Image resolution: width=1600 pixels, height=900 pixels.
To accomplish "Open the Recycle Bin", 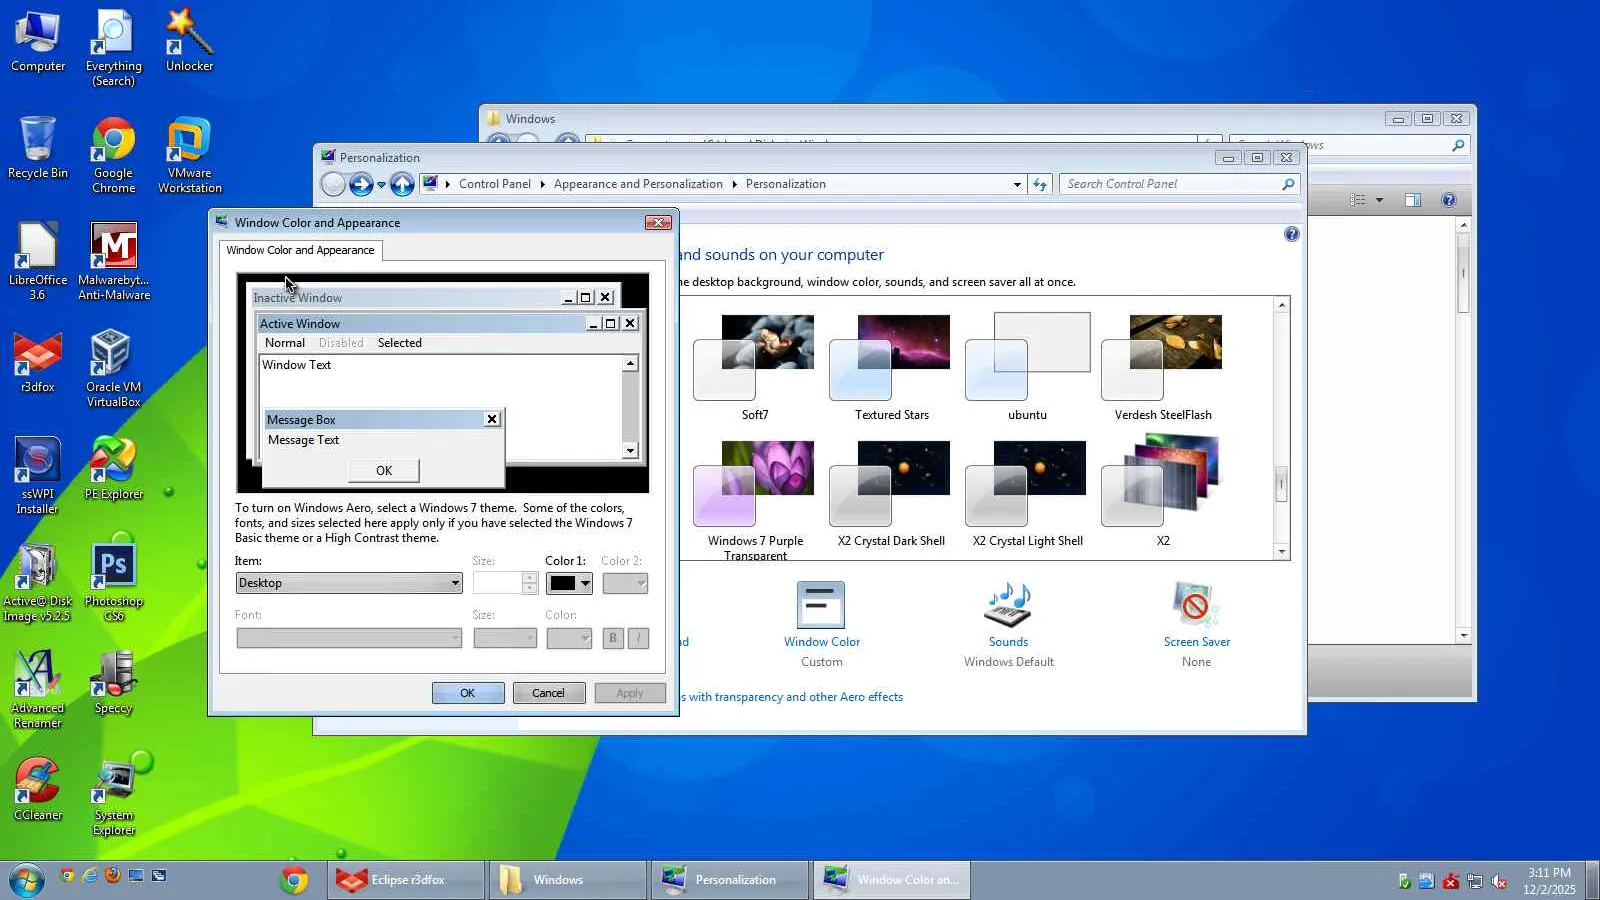I will click(x=38, y=147).
